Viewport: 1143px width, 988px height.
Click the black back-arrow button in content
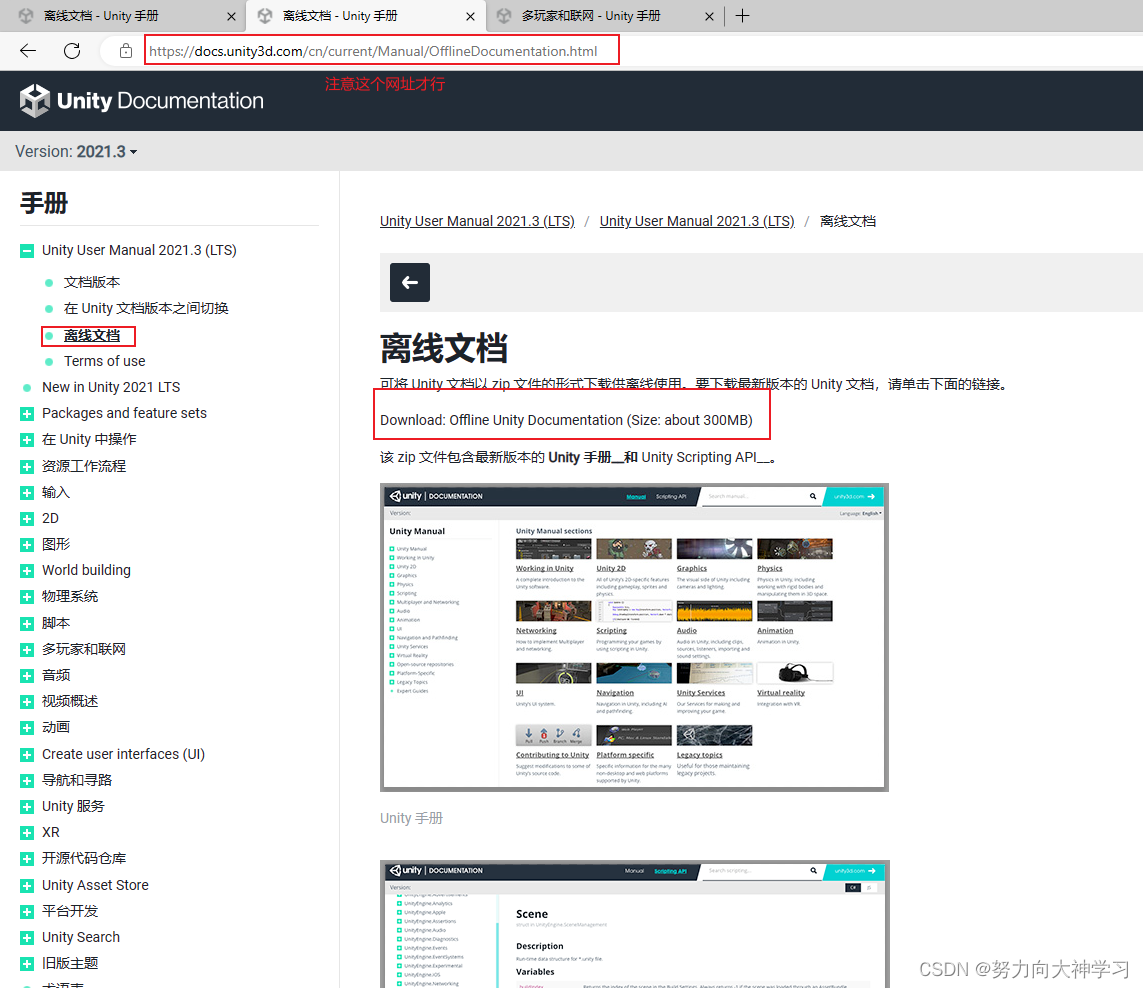pyautogui.click(x=410, y=282)
